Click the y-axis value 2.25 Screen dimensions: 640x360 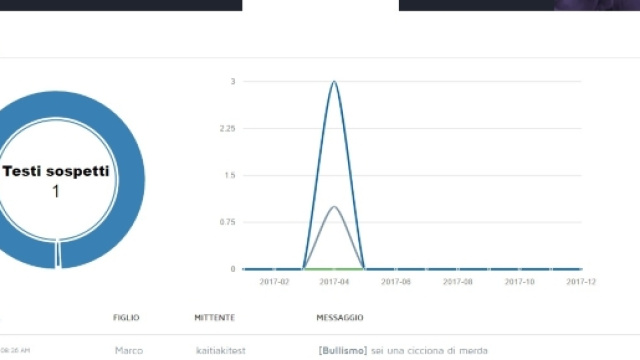(x=227, y=129)
